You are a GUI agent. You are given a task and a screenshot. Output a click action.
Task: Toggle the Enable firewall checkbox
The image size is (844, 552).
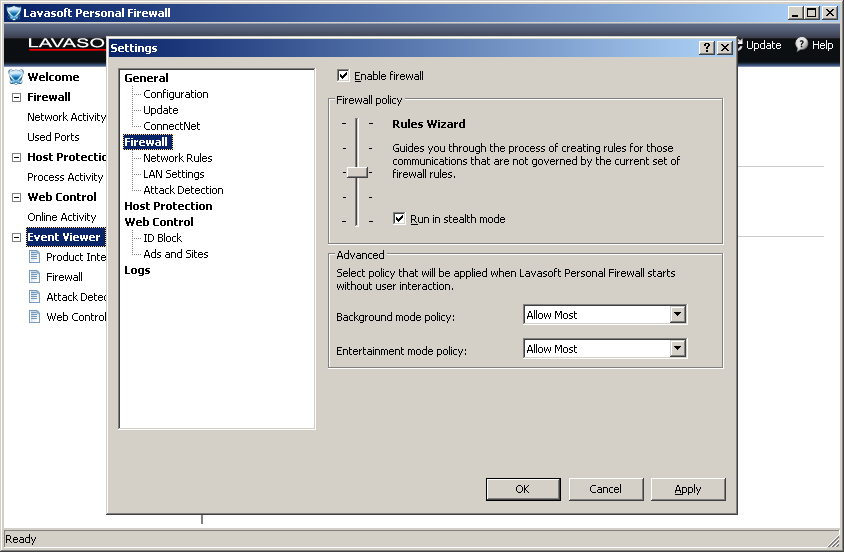(x=343, y=75)
